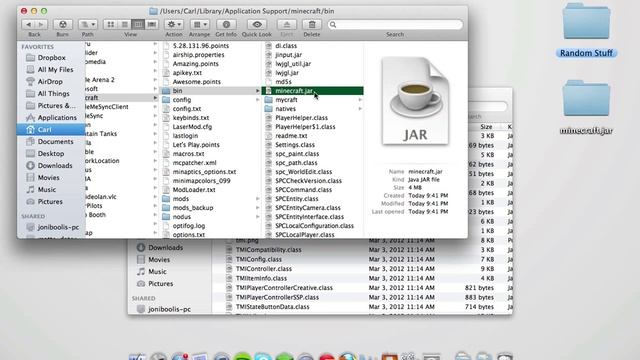Screen dimensions: 640x360
Task: Select TMIStateButtonData.class in back window
Action: pos(272,307)
